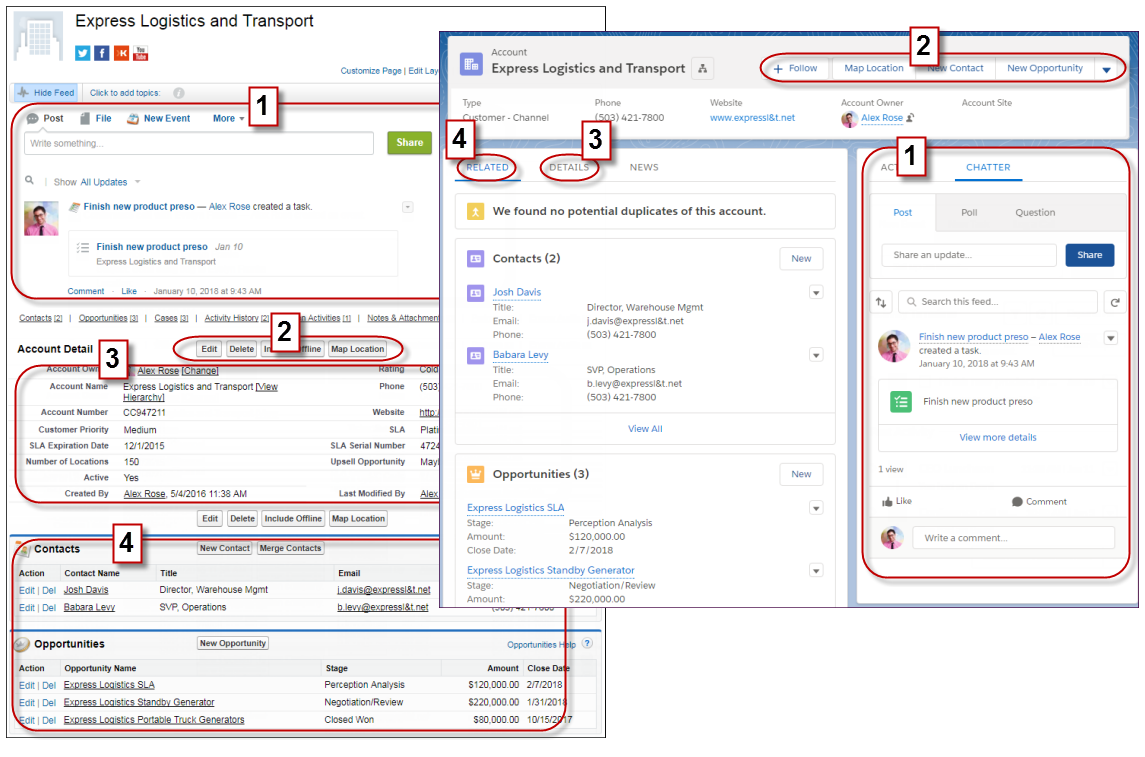Click View more details in Chatter feed
The width and height of the screenshot is (1145, 757).
coord(998,437)
